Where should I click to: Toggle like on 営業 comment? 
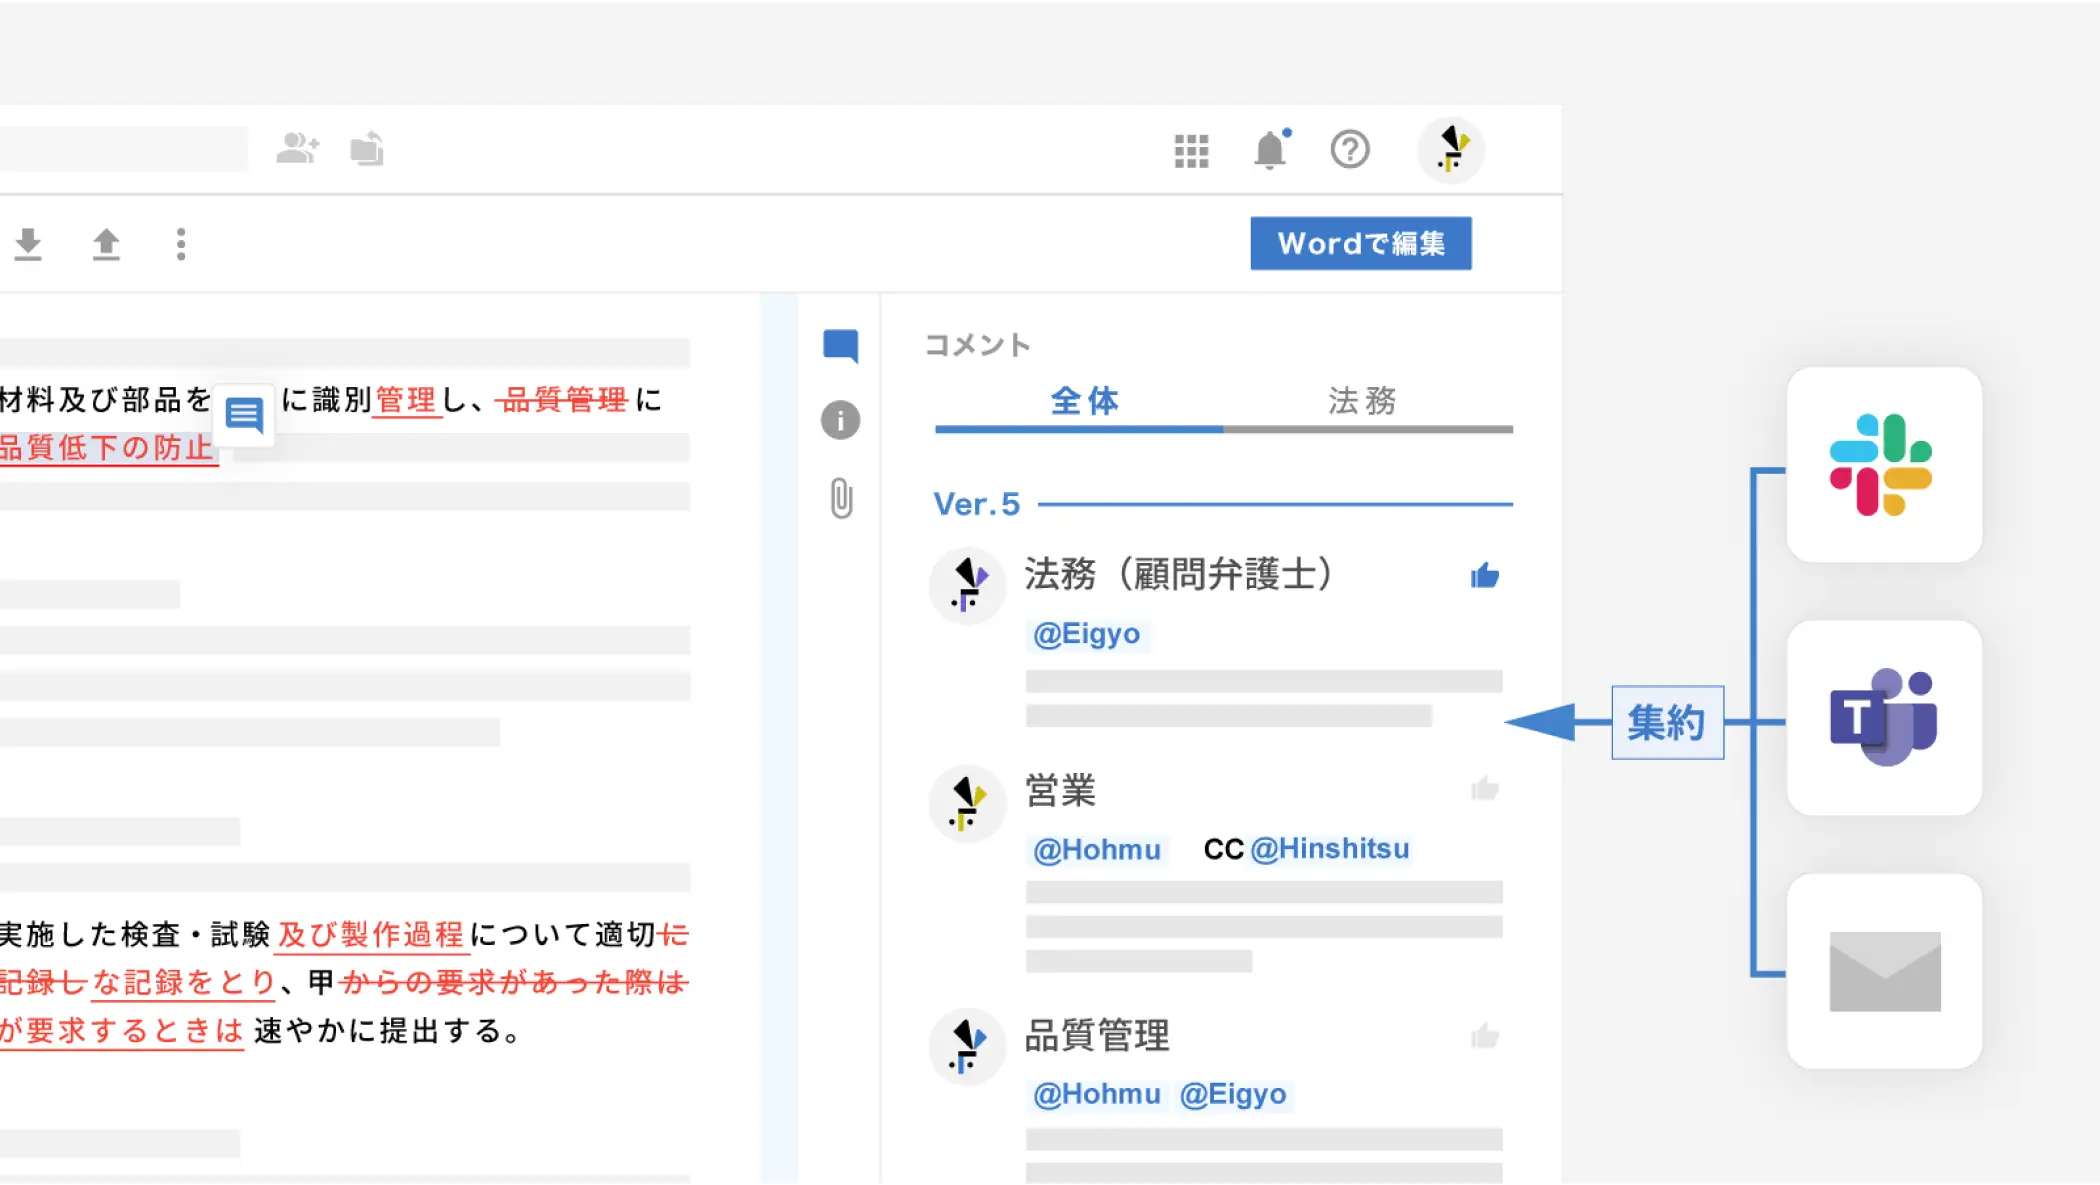pos(1485,789)
